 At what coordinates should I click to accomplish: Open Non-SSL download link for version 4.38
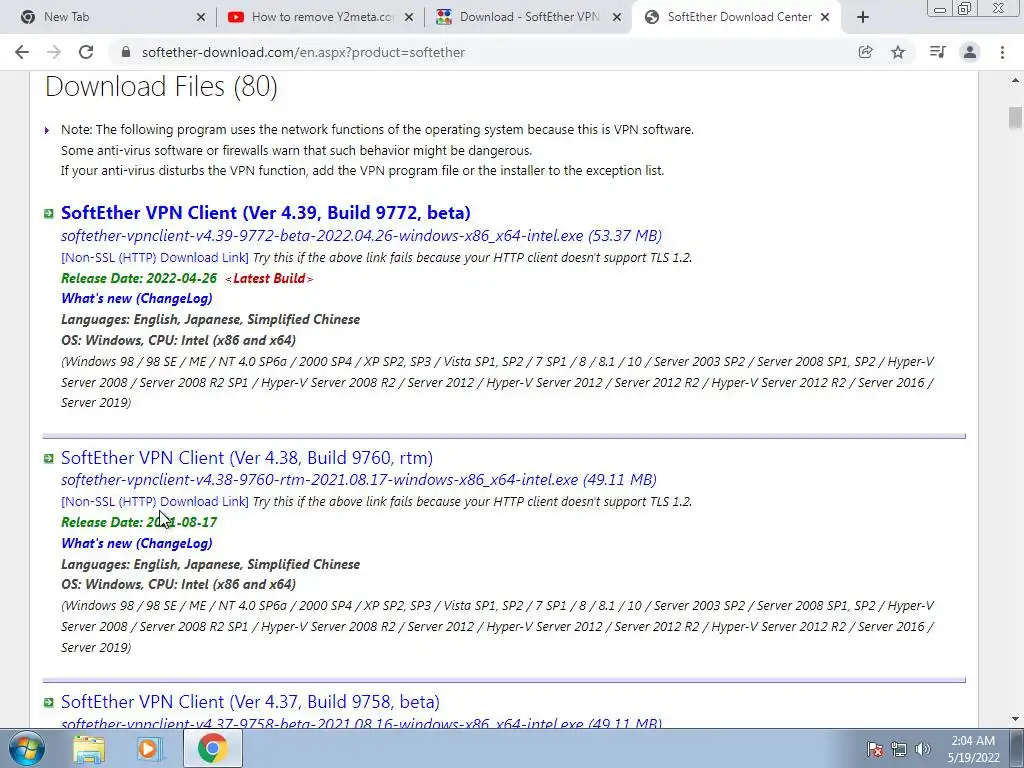pyautogui.click(x=155, y=502)
